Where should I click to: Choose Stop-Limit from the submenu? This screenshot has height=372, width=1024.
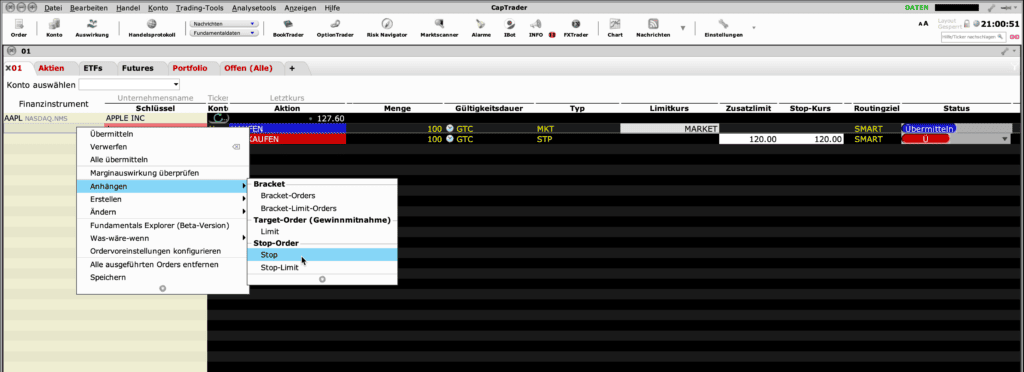point(322,268)
